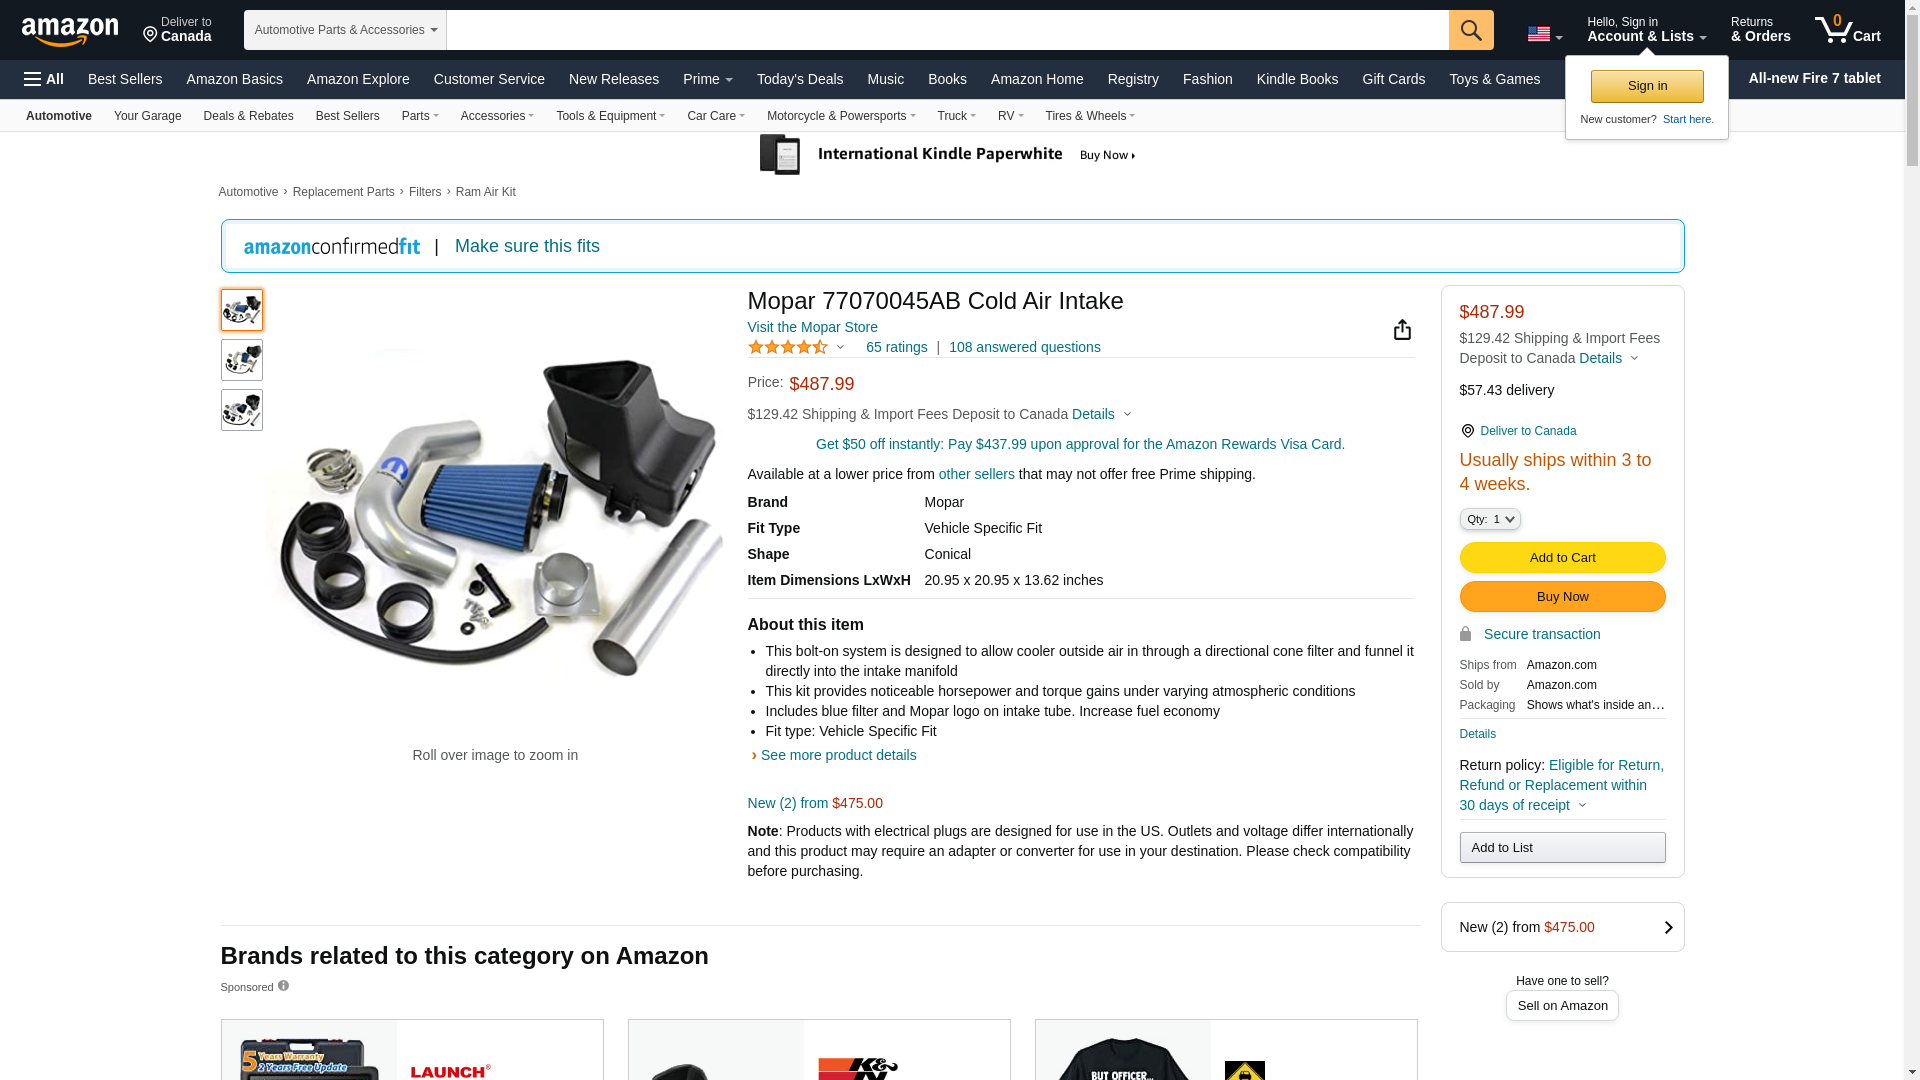Open the Gift Cards navigation item
Screen dimensions: 1920x1080
coord(1393,79)
